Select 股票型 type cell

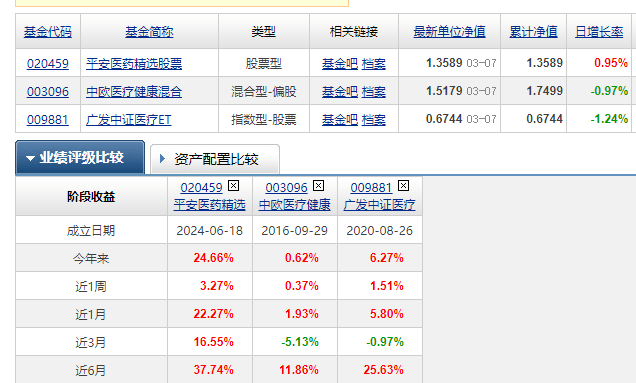point(264,63)
